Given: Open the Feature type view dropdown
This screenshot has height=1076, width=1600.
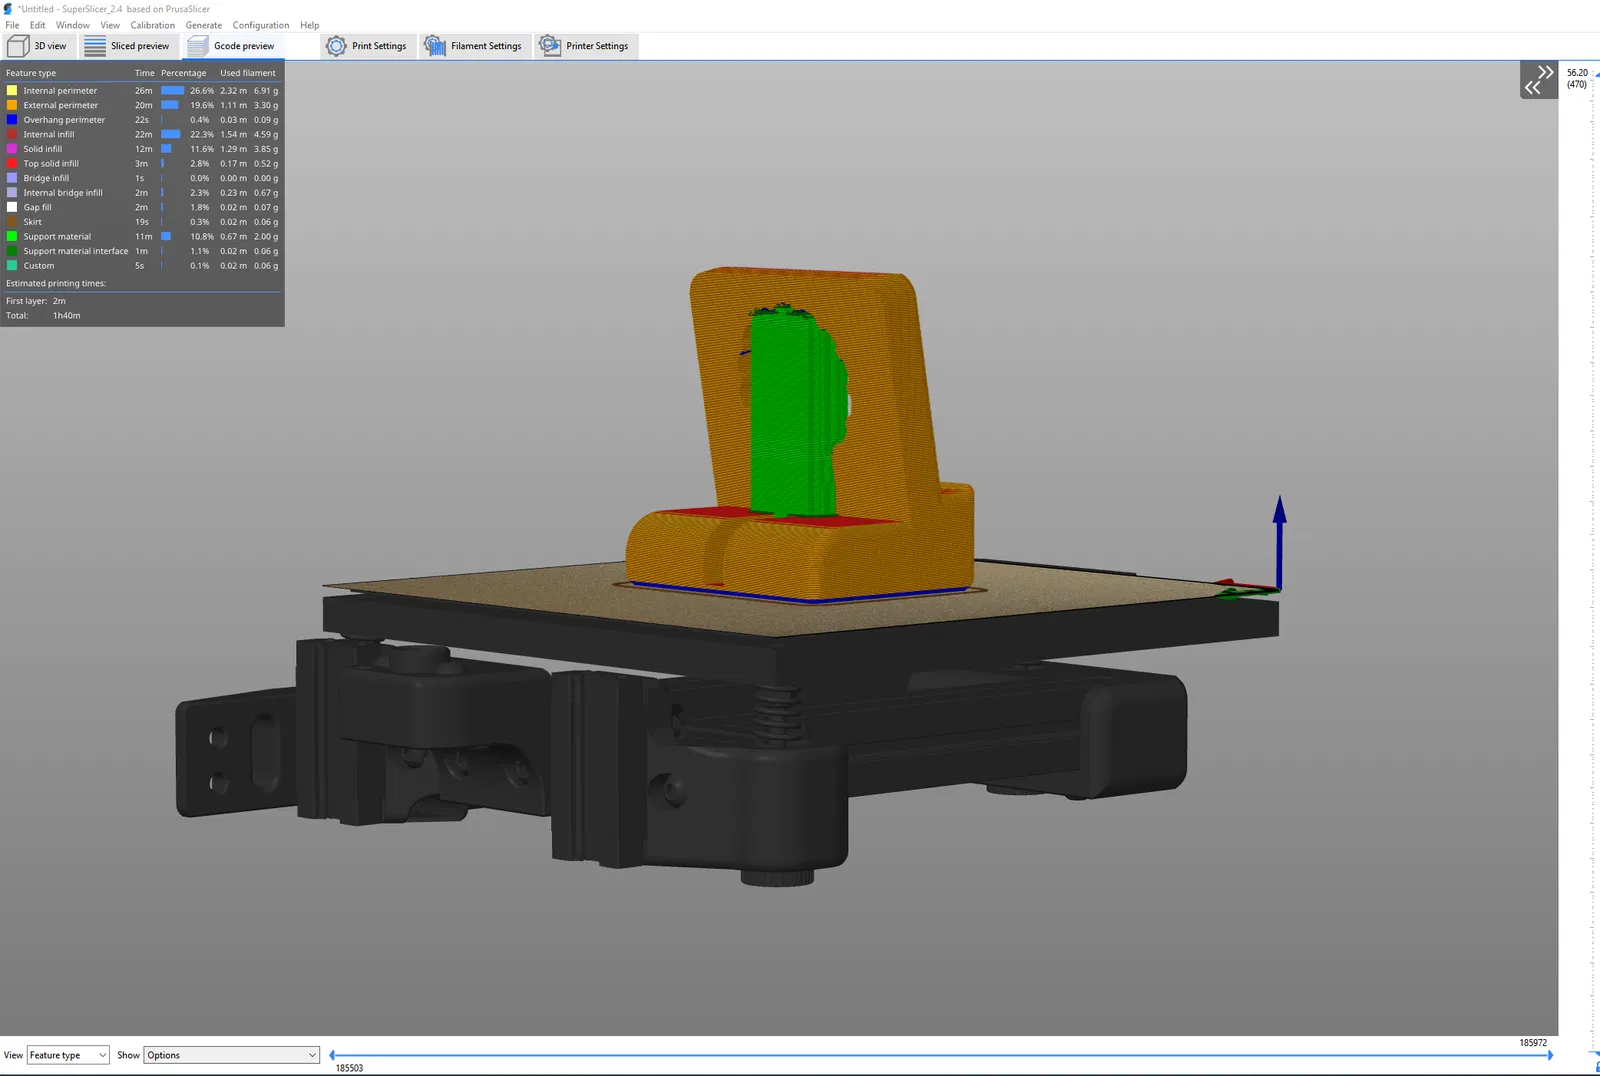Looking at the screenshot, I should (68, 1055).
